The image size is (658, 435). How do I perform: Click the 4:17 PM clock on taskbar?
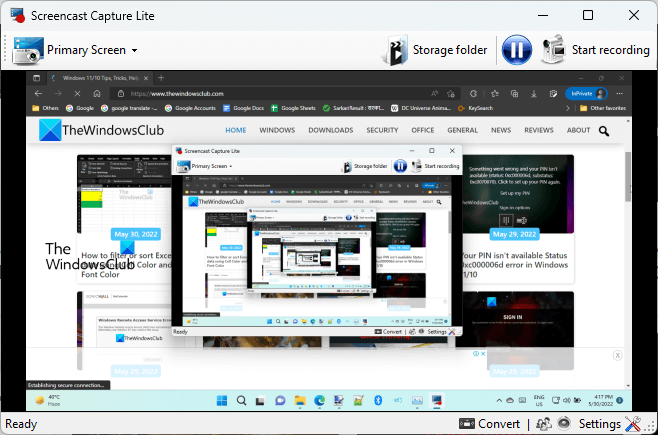(x=601, y=400)
